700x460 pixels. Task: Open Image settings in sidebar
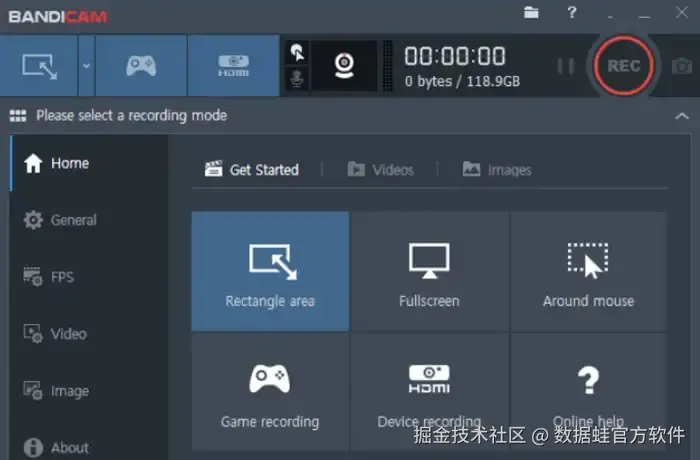click(89, 391)
